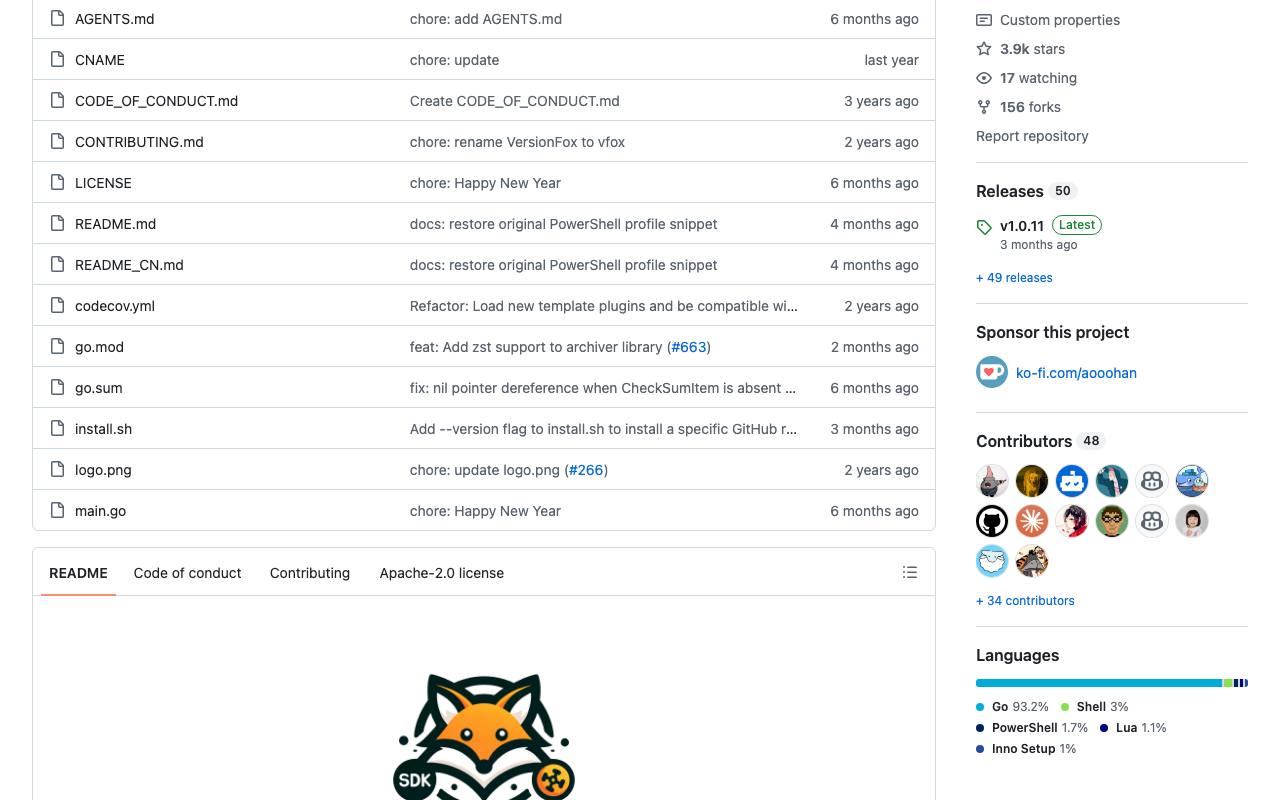The height and width of the screenshot is (800, 1280).
Task: Select the Apache-2.0 license tab
Action: pyautogui.click(x=442, y=573)
